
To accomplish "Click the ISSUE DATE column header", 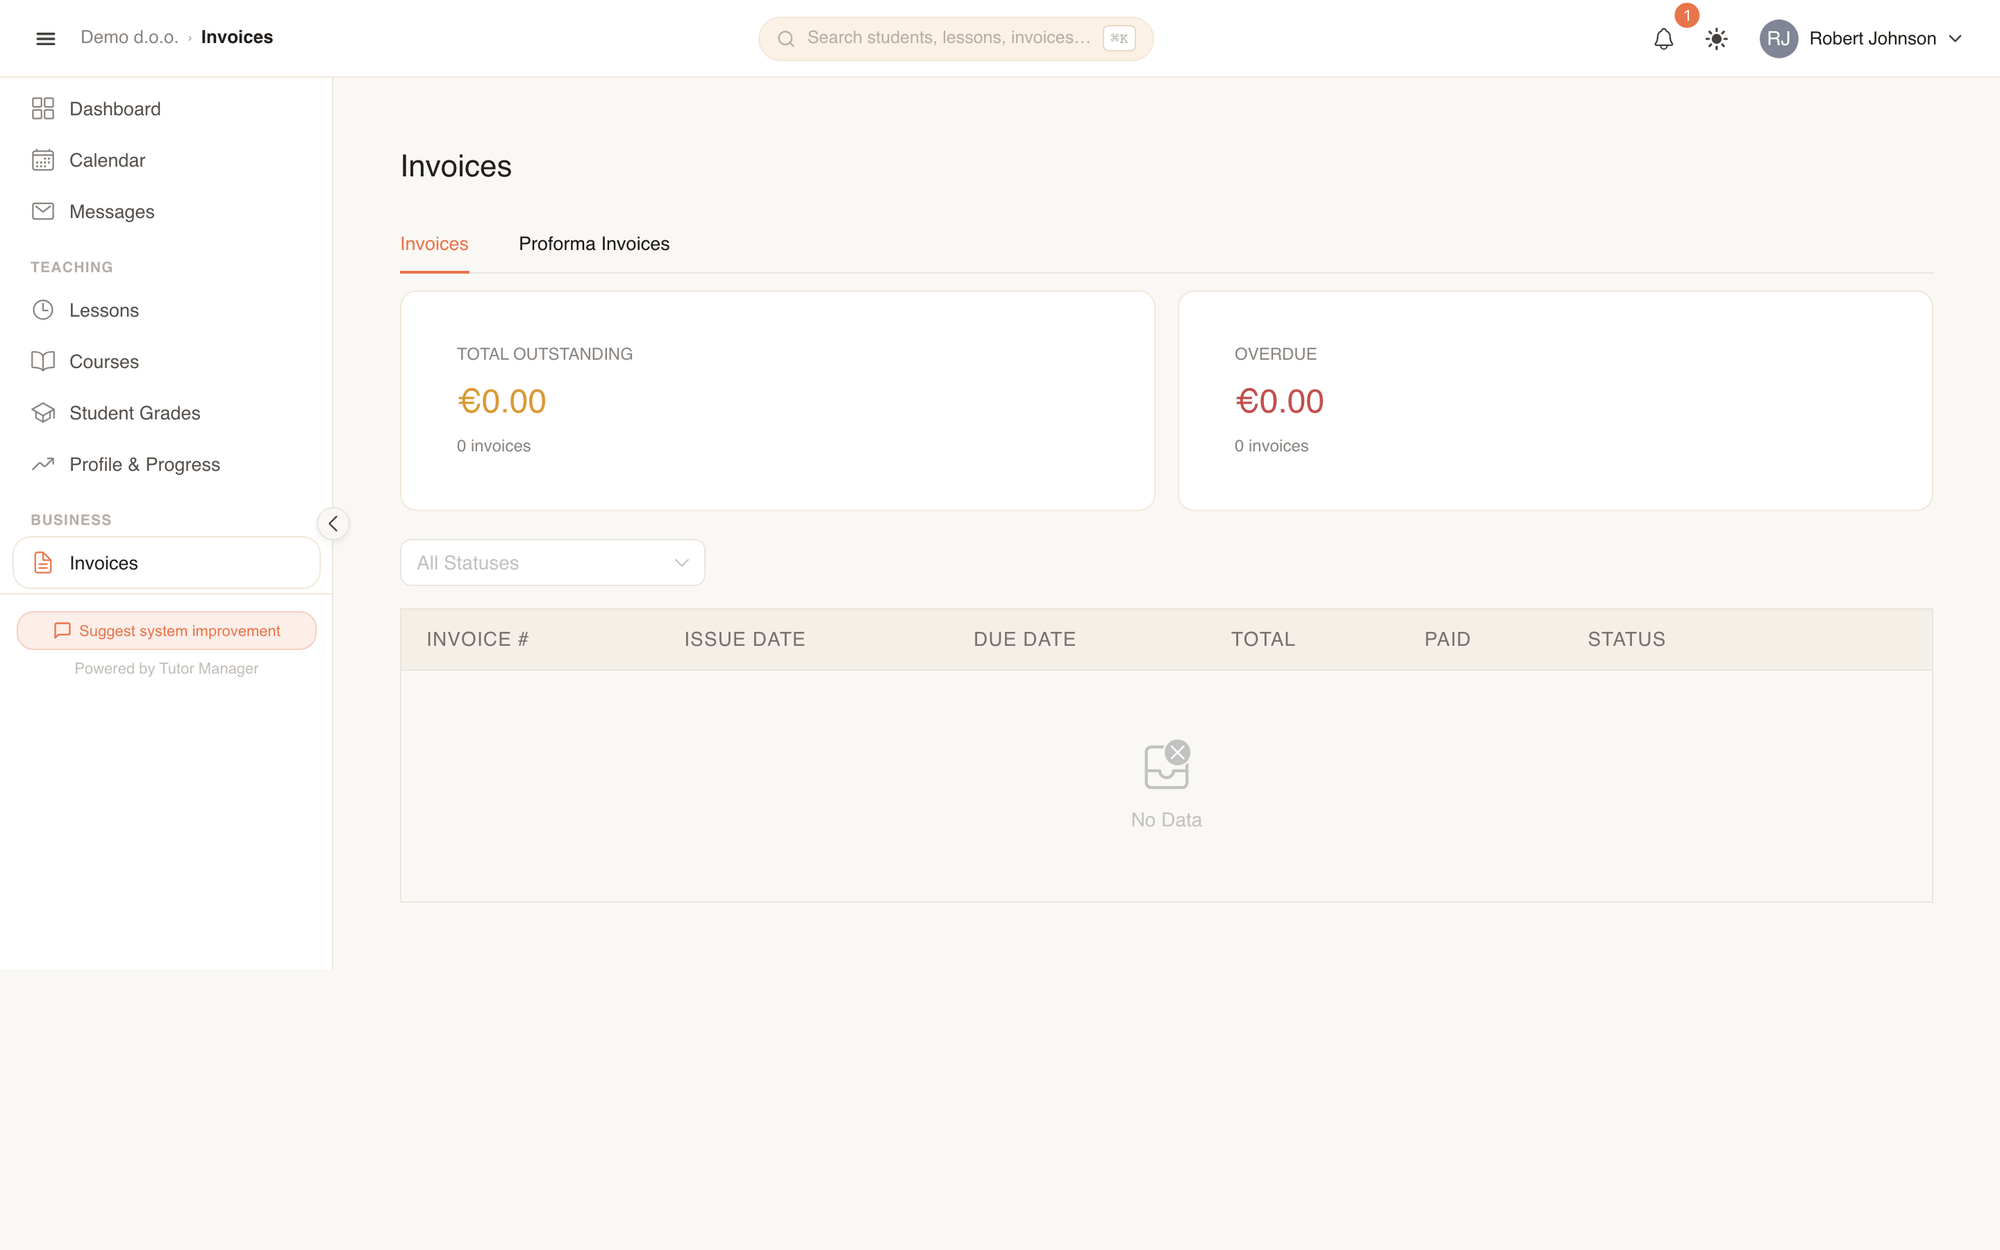I will [745, 639].
